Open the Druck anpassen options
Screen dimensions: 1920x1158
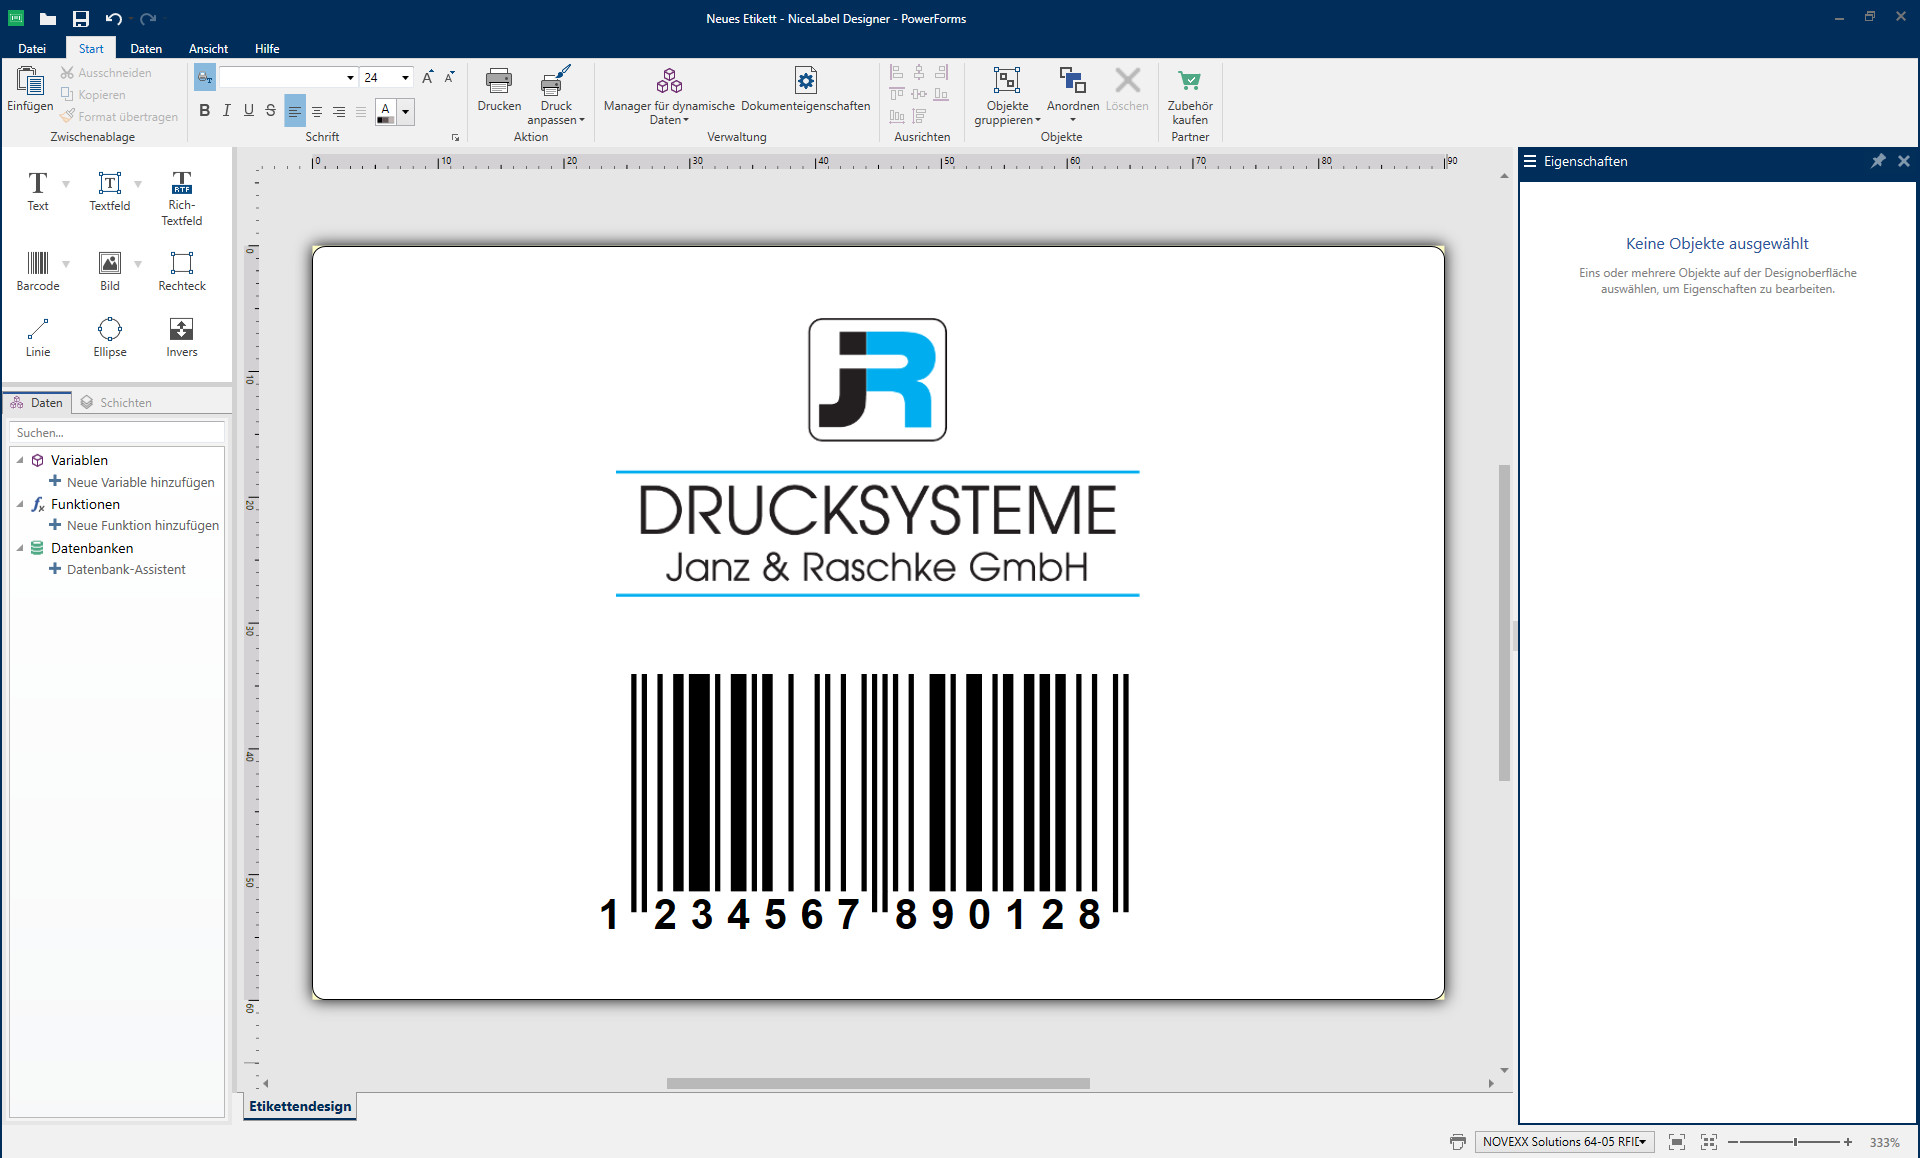point(557,95)
